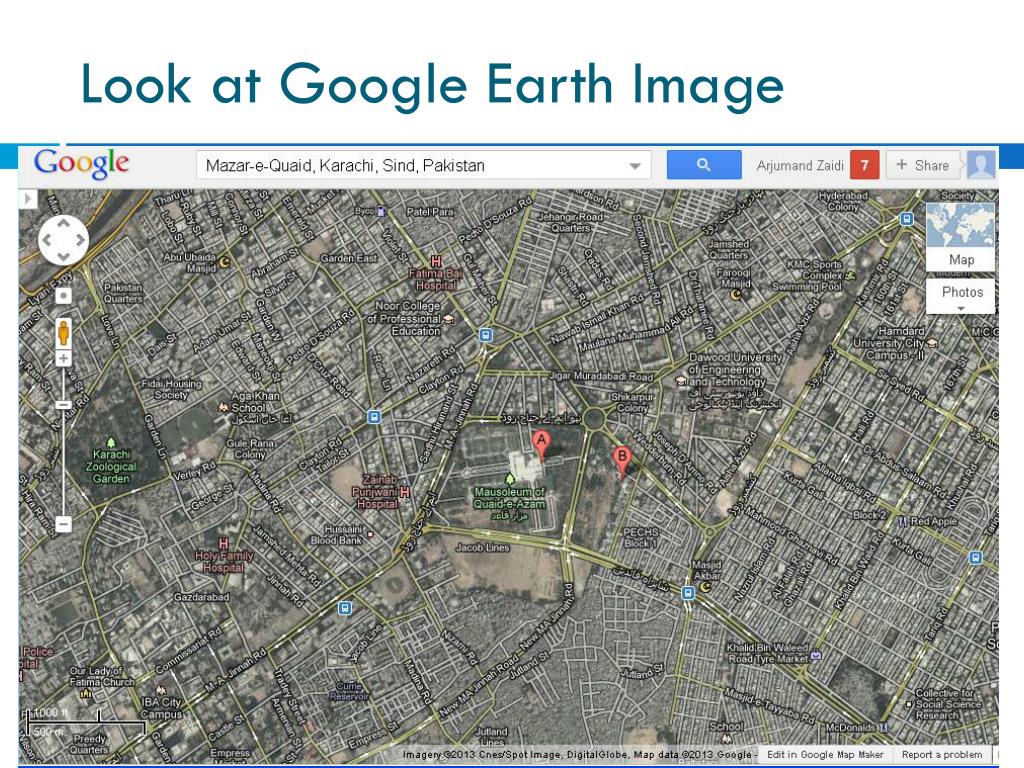The height and width of the screenshot is (768, 1024).
Task: Click the Pakistan Quarters label
Action: (x=123, y=293)
